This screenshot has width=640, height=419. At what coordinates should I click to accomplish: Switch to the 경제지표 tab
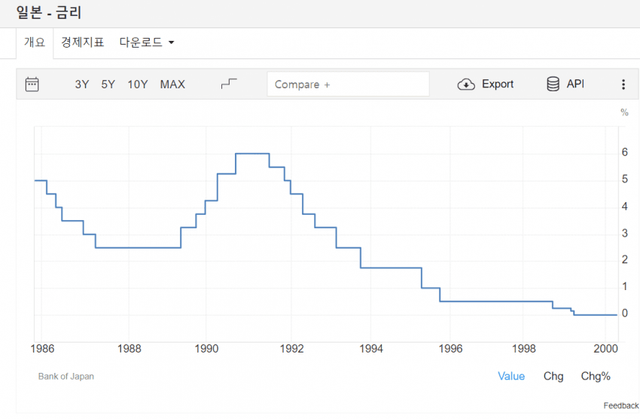(x=82, y=43)
